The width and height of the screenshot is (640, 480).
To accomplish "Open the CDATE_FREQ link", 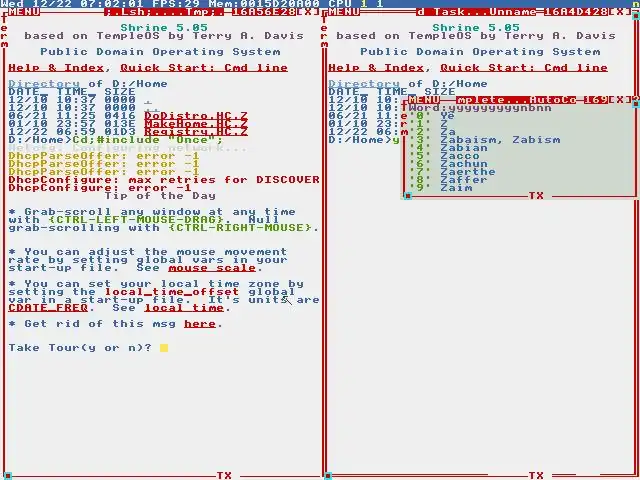I will (48, 307).
